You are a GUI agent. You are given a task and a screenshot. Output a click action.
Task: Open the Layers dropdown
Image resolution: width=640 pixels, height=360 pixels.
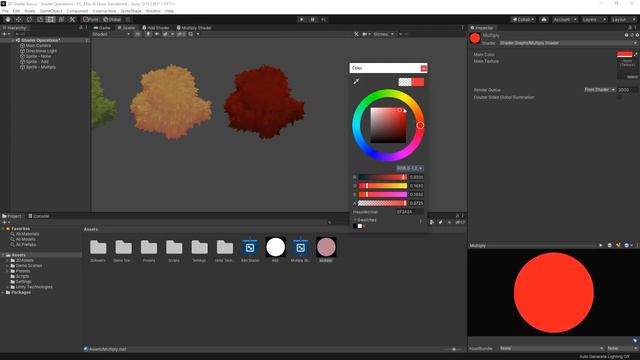click(594, 19)
